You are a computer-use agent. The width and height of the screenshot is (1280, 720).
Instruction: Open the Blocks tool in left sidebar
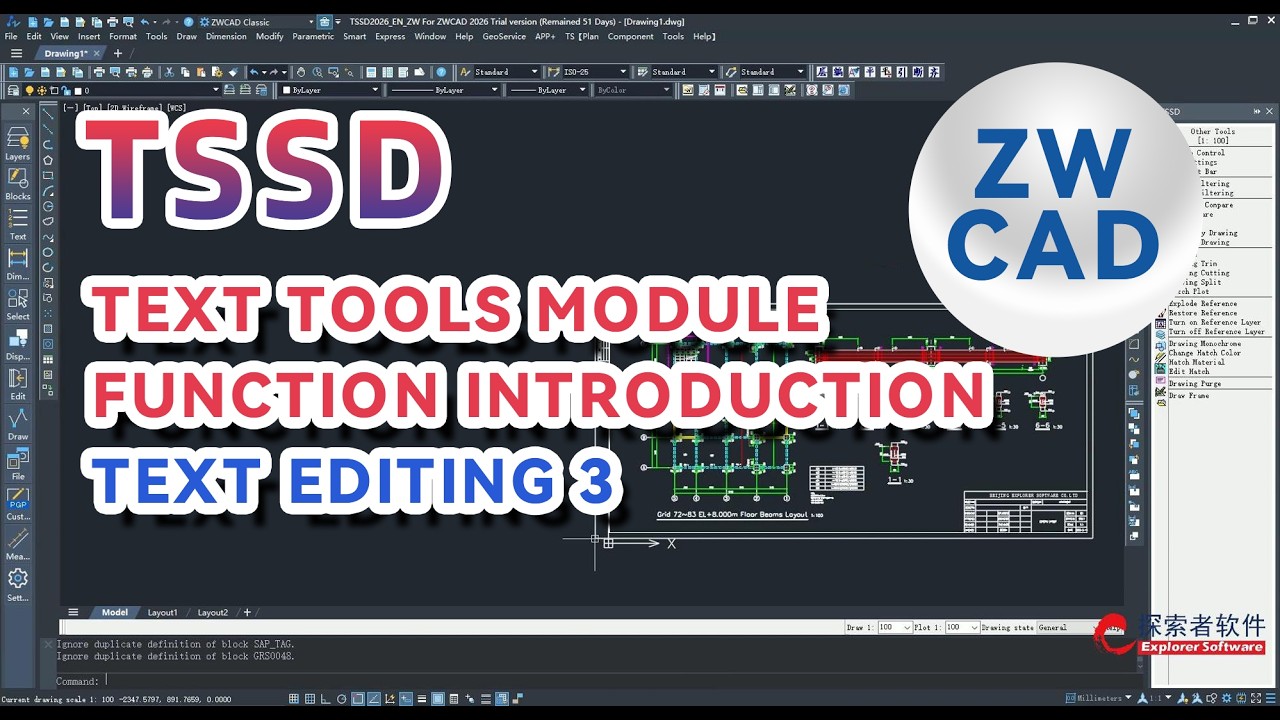pos(18,184)
